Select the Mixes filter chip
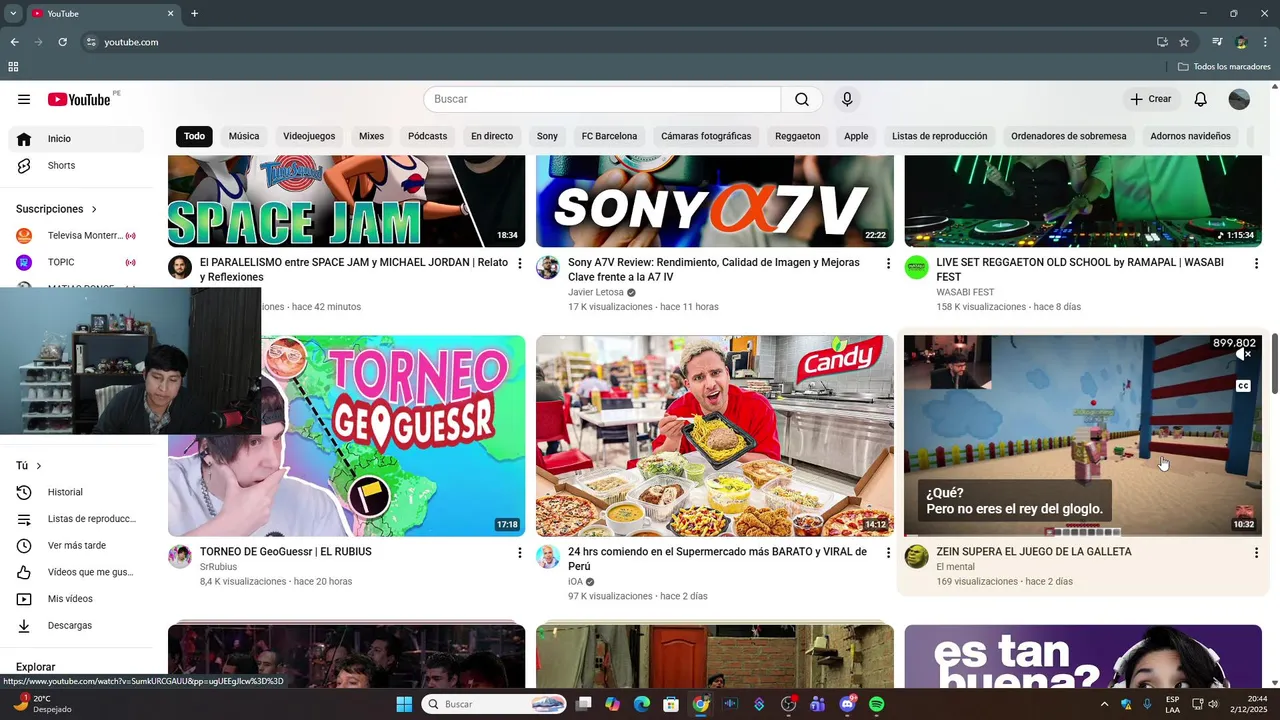 pyautogui.click(x=371, y=136)
